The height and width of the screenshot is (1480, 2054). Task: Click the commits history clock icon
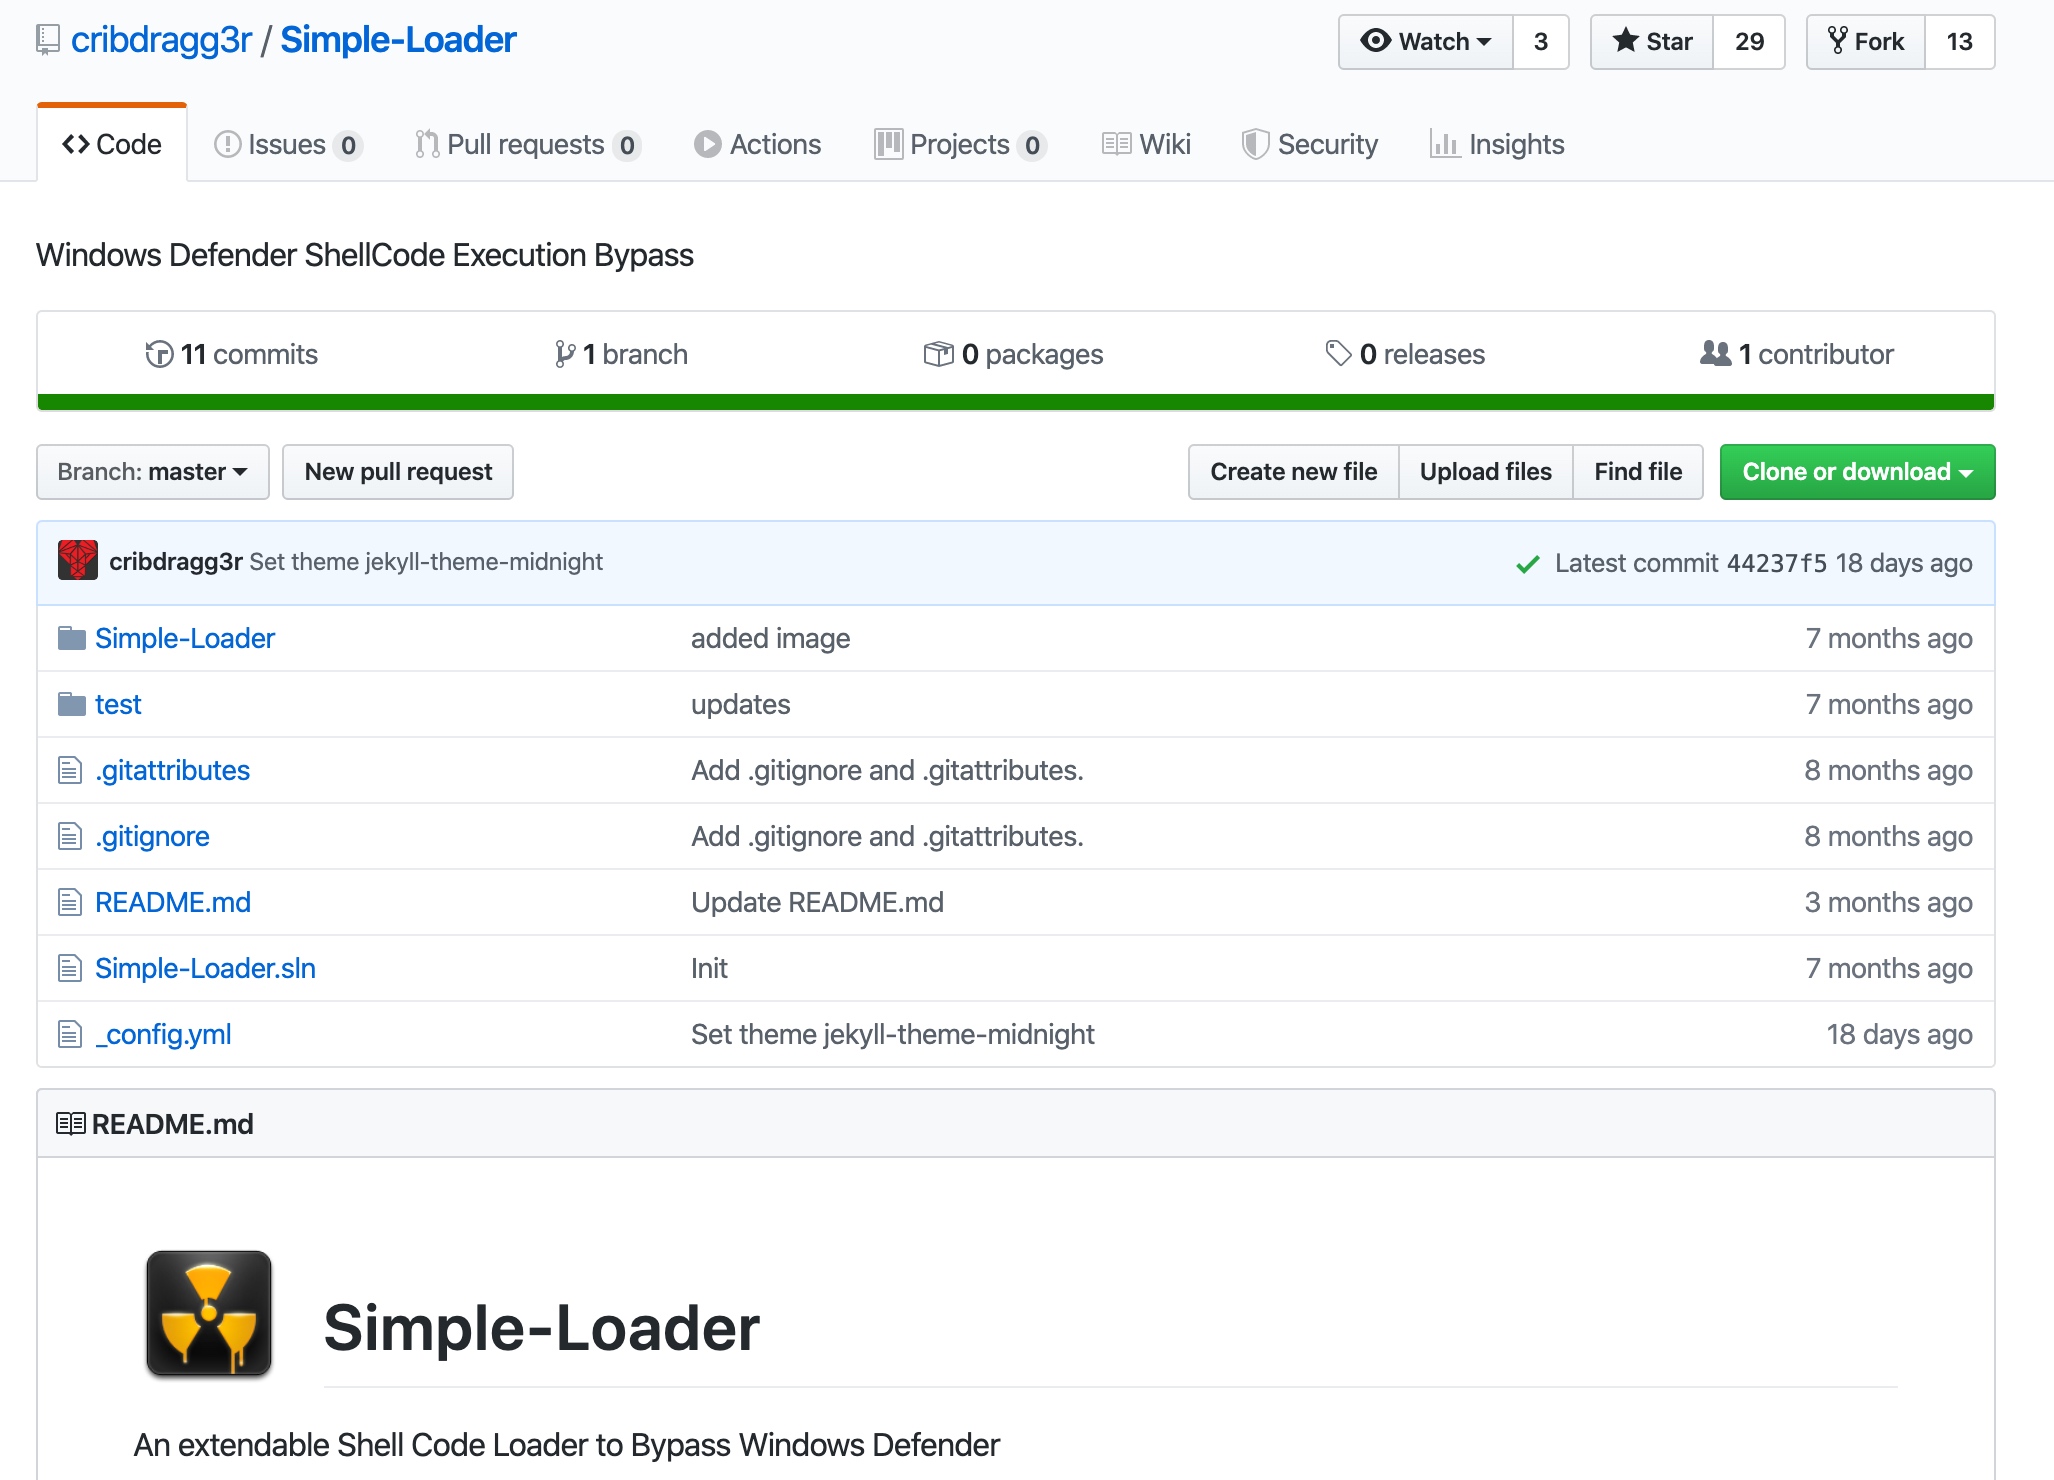pyautogui.click(x=159, y=354)
